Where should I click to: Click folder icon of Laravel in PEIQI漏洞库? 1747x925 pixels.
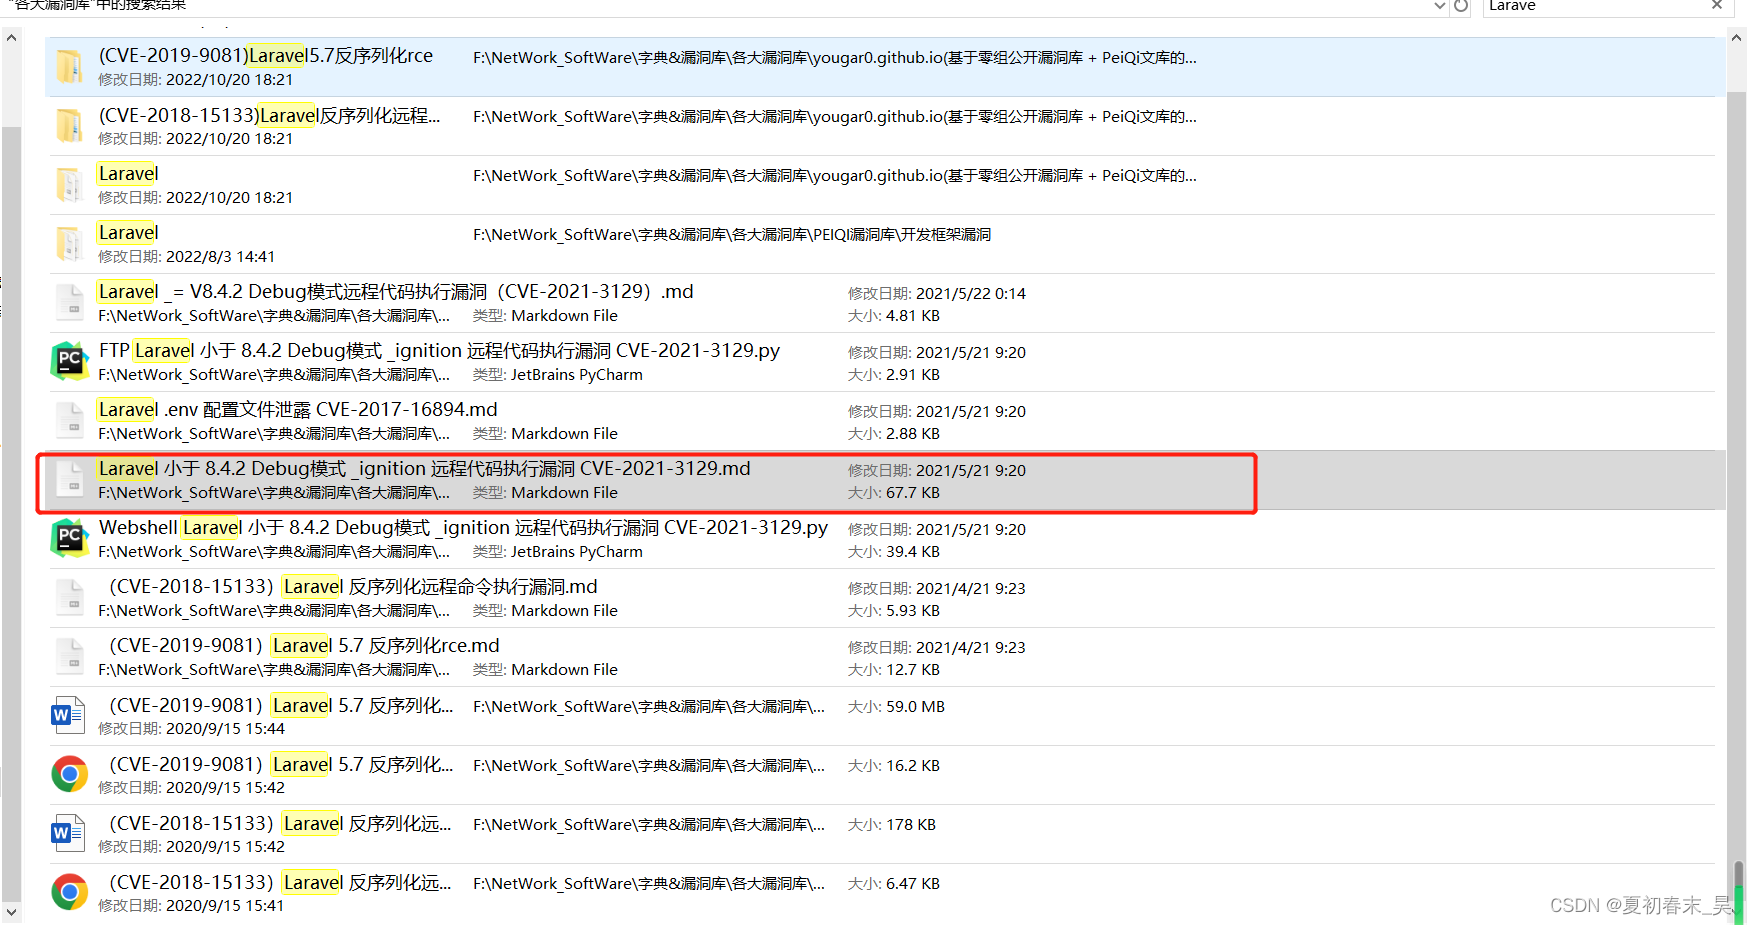pyautogui.click(x=69, y=244)
